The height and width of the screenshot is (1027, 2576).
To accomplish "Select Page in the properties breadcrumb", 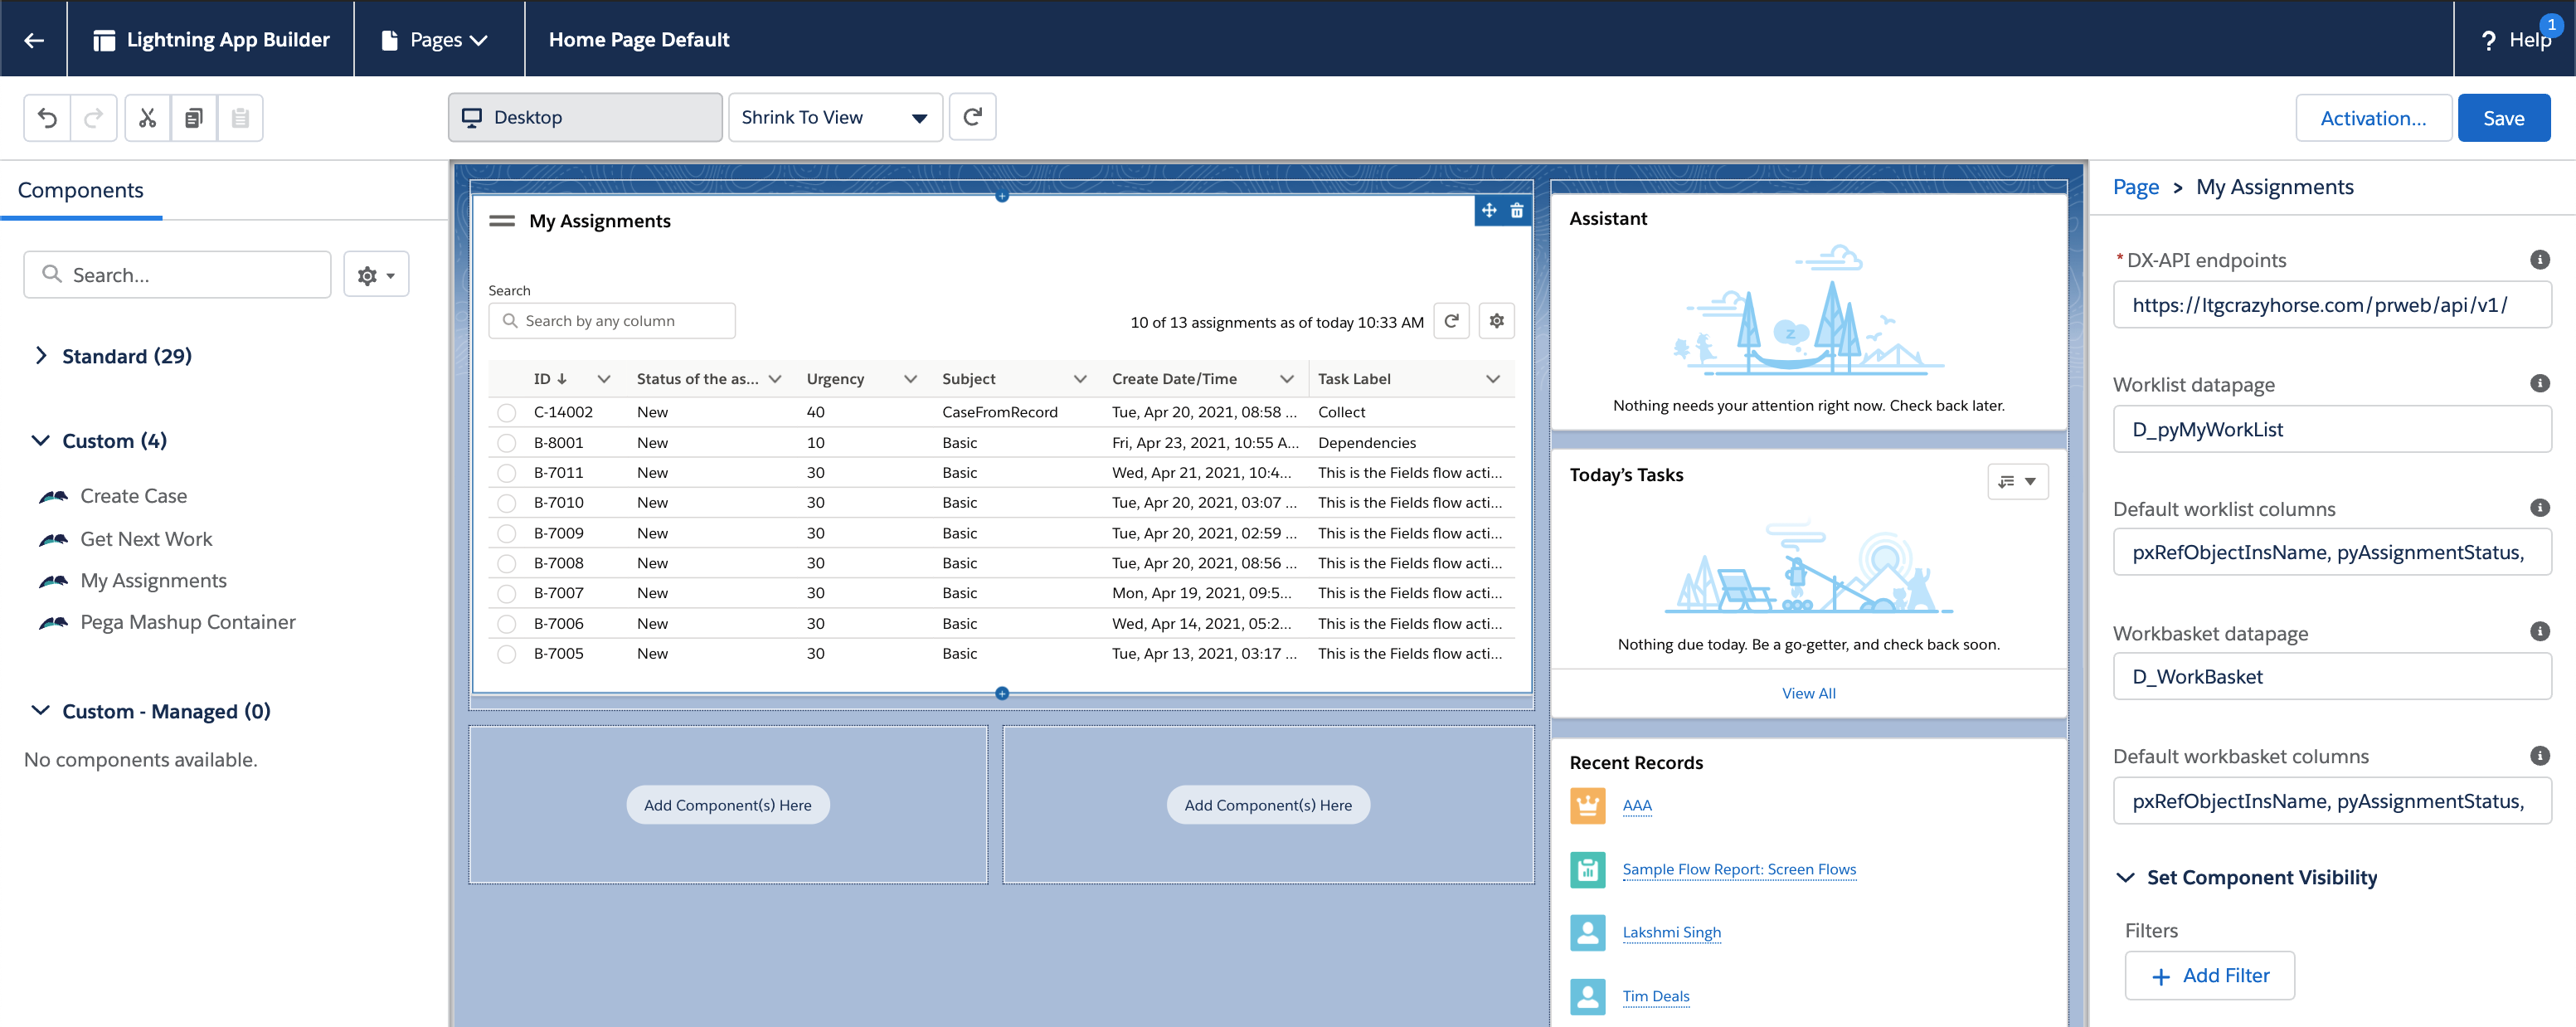I will (x=2135, y=186).
